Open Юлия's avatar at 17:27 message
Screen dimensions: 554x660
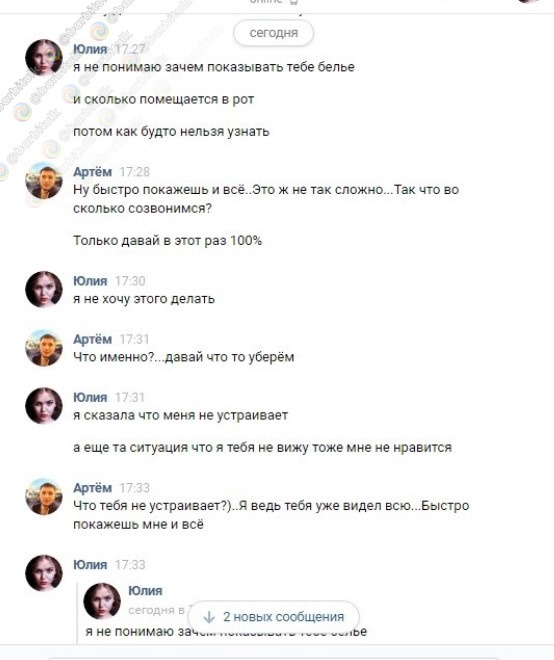tap(44, 58)
